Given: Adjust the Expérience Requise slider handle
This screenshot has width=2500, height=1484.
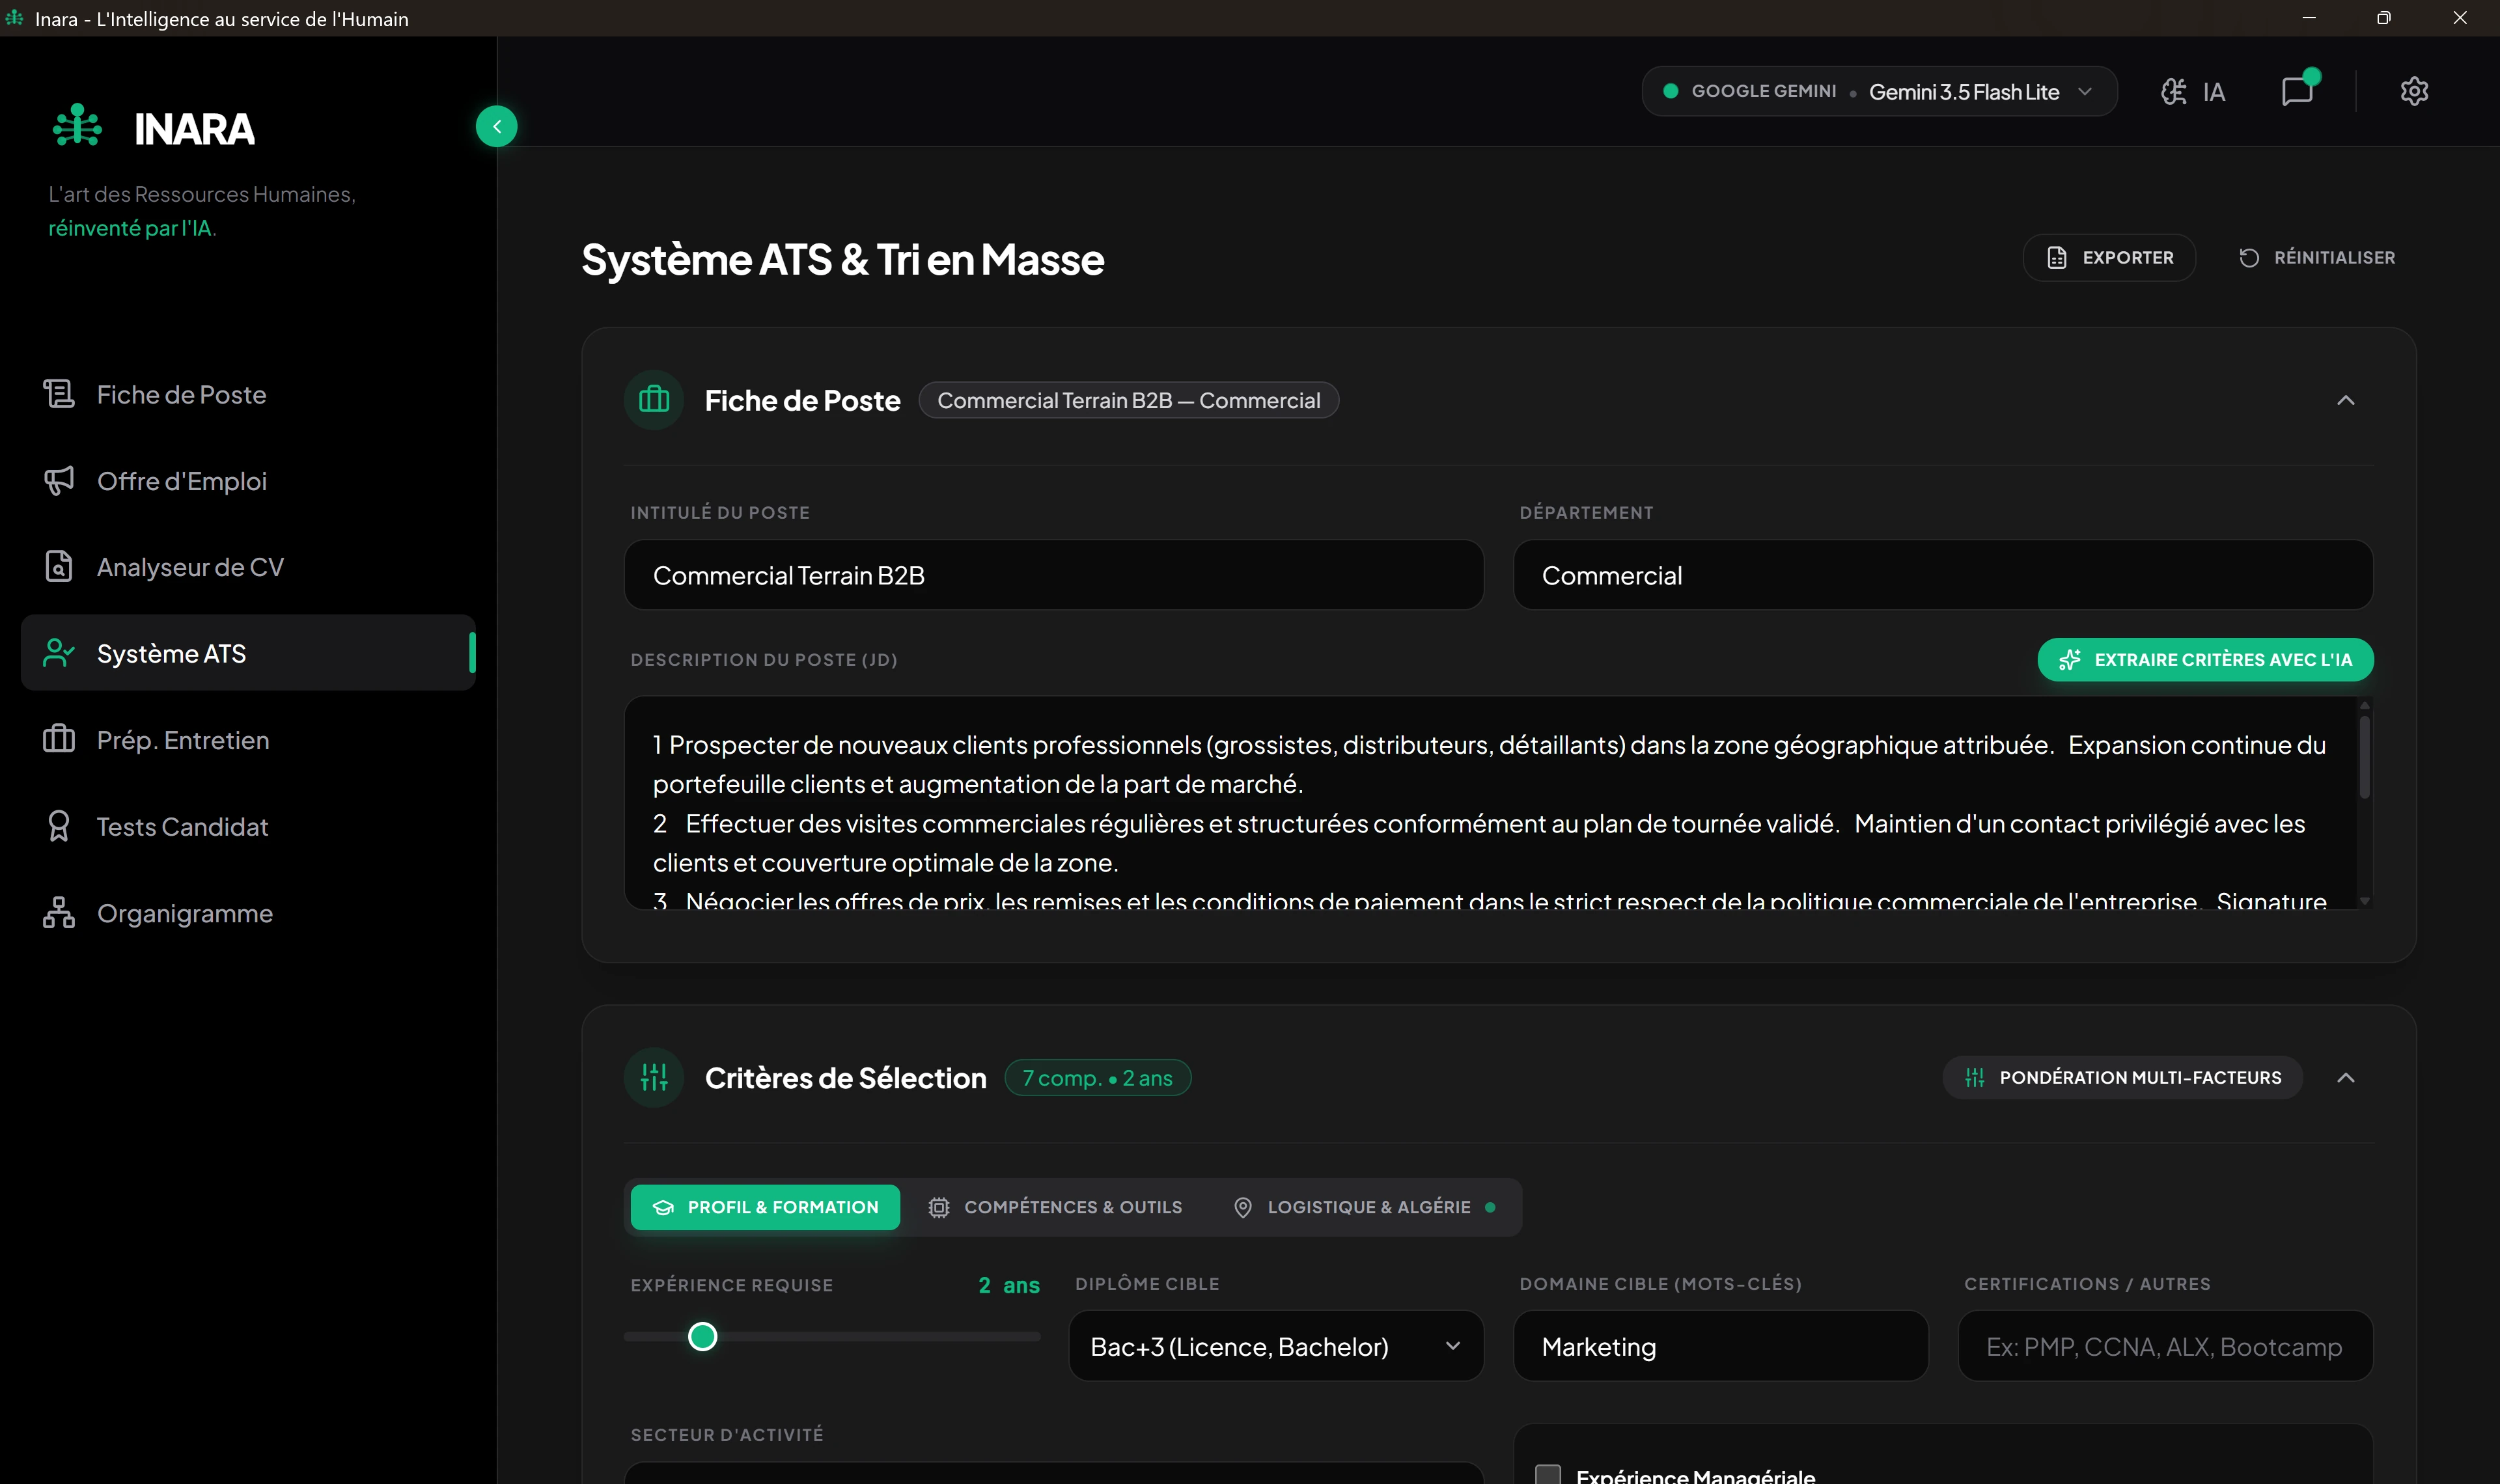Looking at the screenshot, I should click(703, 1336).
